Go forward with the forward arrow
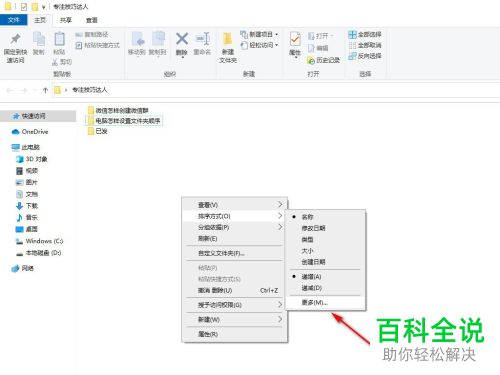This screenshot has height=375, width=500. click(23, 90)
